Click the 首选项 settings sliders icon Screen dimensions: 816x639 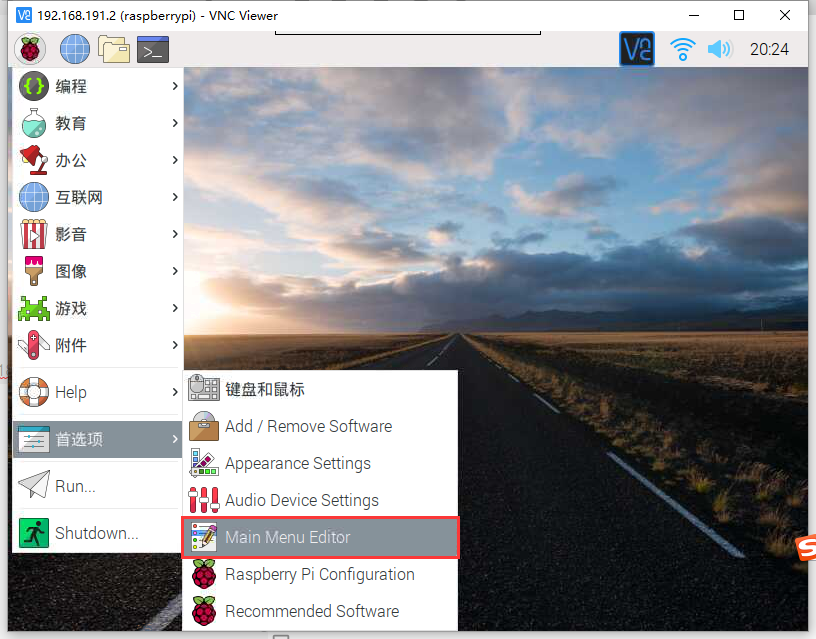click(34, 439)
